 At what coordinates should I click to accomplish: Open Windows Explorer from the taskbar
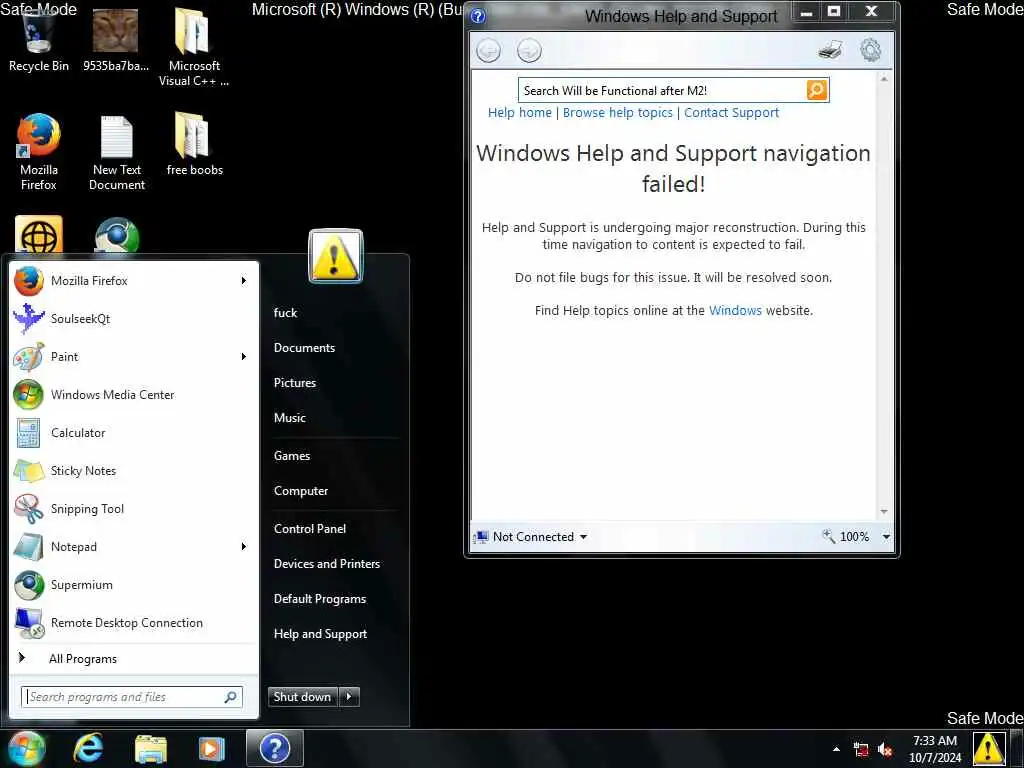click(x=151, y=748)
